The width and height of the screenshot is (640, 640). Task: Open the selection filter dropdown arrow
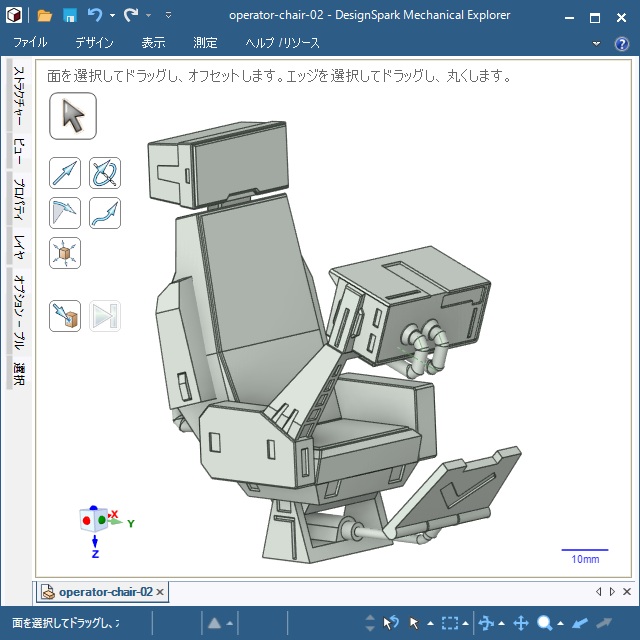click(x=430, y=623)
